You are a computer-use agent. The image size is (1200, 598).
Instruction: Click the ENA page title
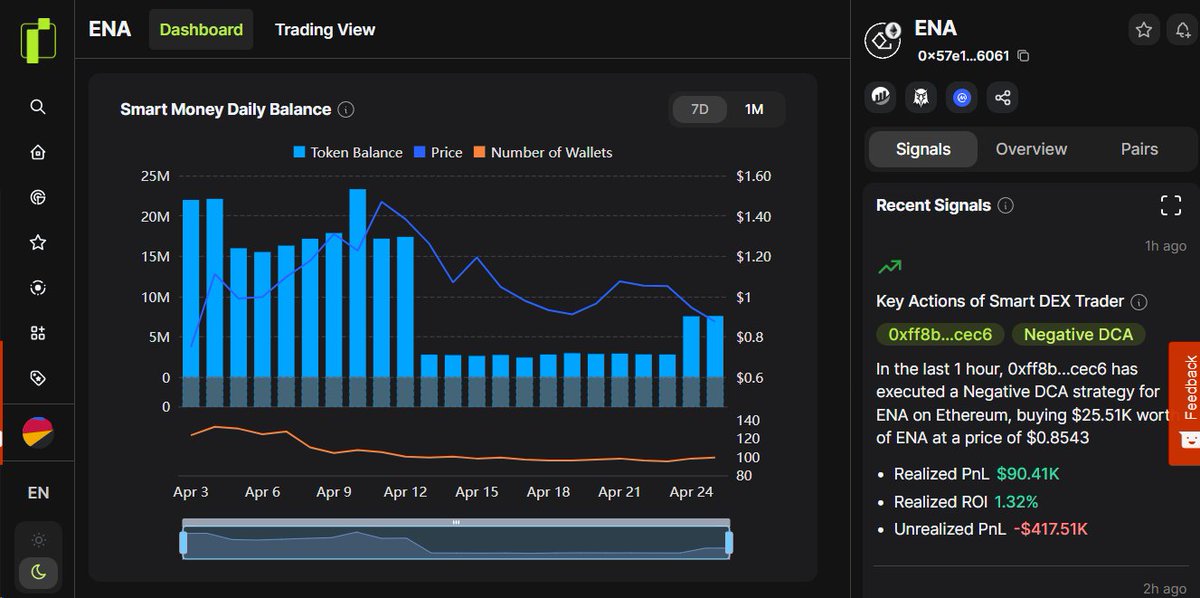pyautogui.click(x=110, y=29)
